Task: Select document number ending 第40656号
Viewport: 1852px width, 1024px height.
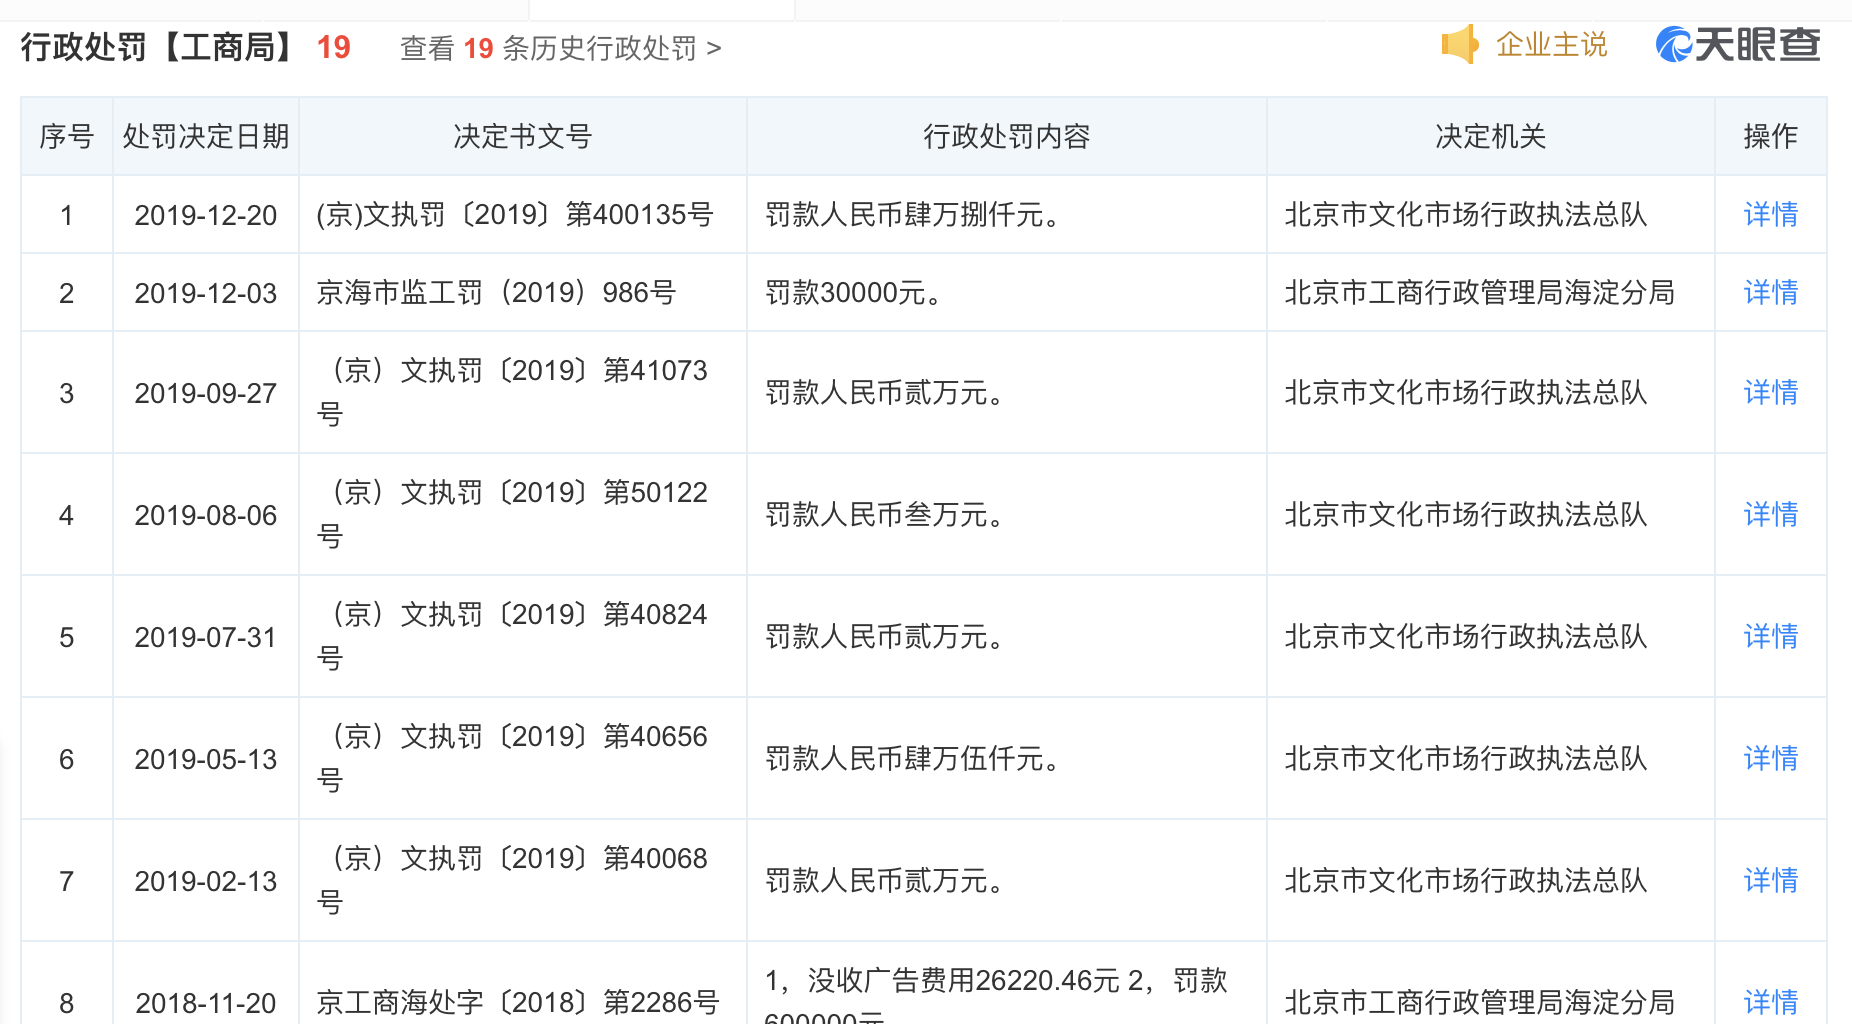Action: tap(512, 758)
